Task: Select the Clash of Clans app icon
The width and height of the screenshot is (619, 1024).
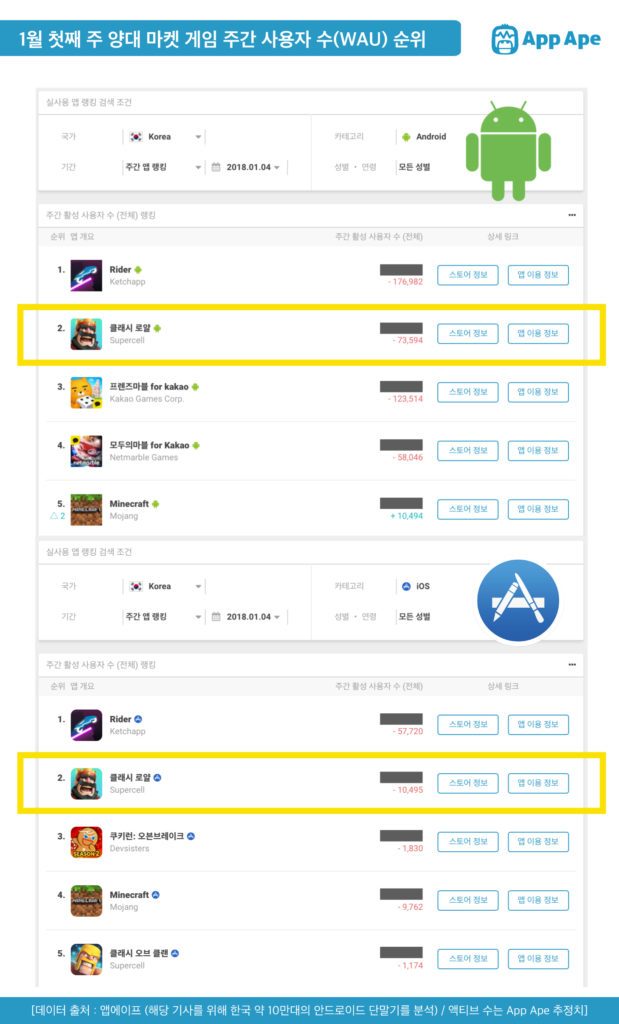Action: click(86, 959)
